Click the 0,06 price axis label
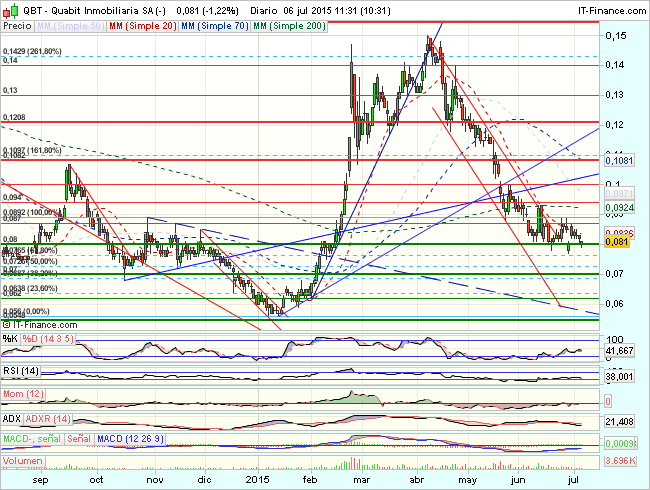 click(614, 303)
